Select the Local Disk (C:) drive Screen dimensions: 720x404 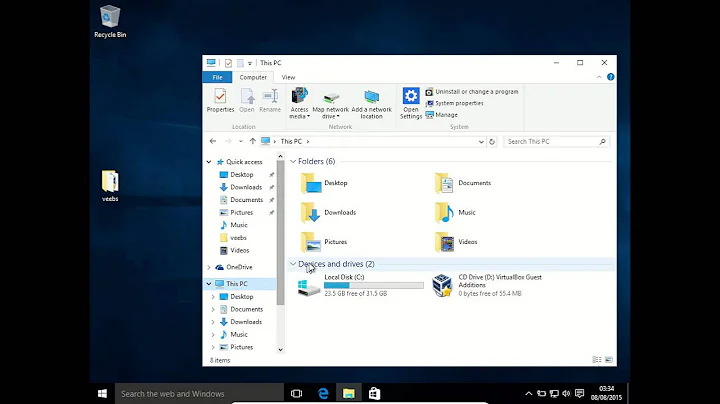360,285
